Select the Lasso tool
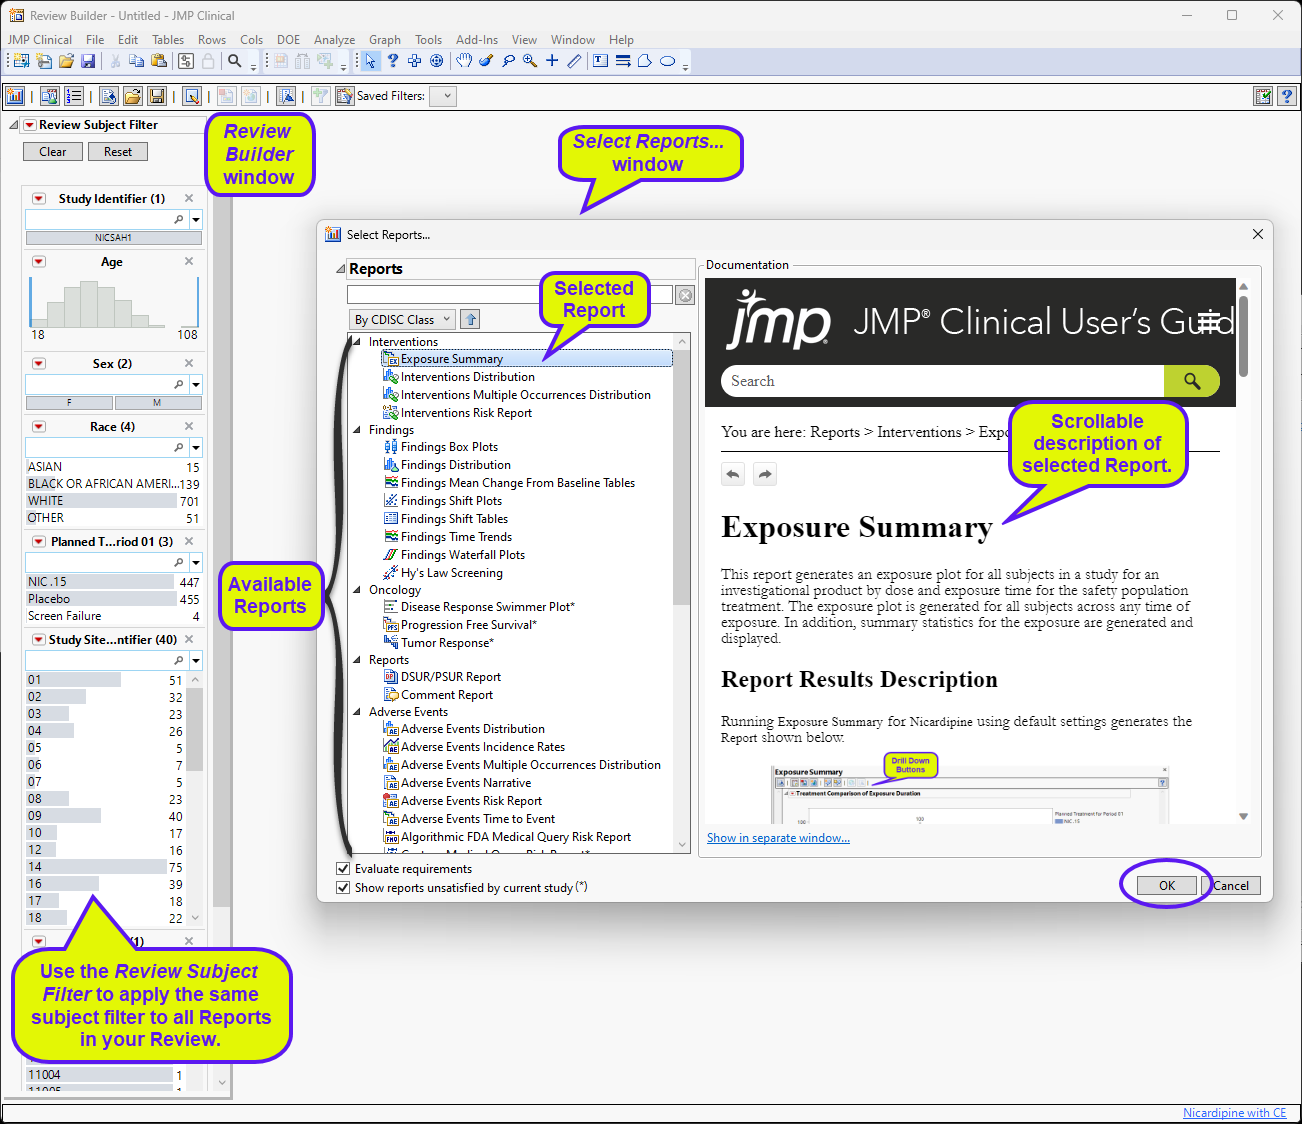The image size is (1302, 1124). click(x=508, y=61)
